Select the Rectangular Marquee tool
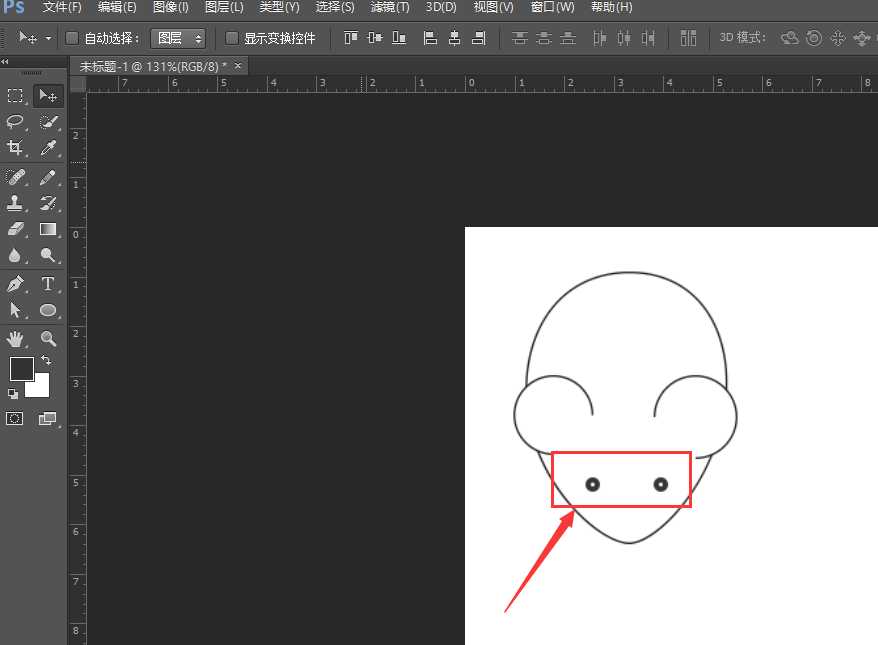The width and height of the screenshot is (878, 645). tap(16, 96)
